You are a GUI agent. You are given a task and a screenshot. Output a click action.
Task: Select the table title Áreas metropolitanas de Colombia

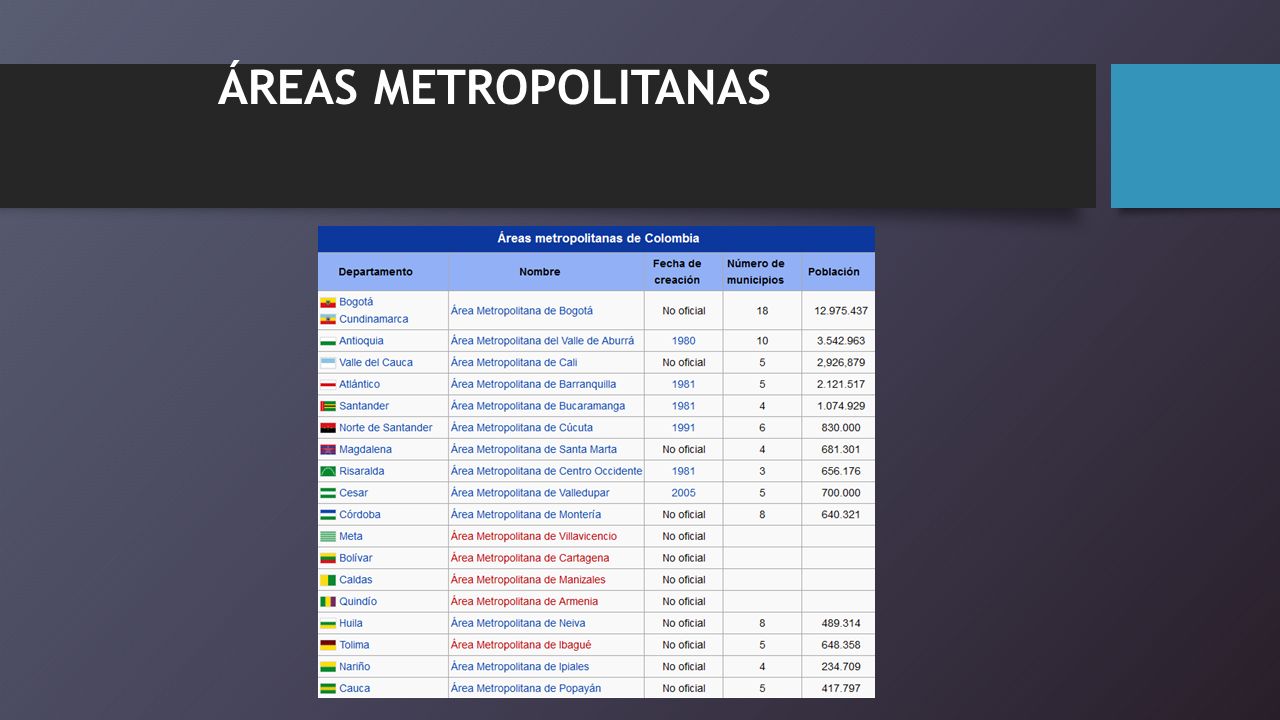[598, 239]
